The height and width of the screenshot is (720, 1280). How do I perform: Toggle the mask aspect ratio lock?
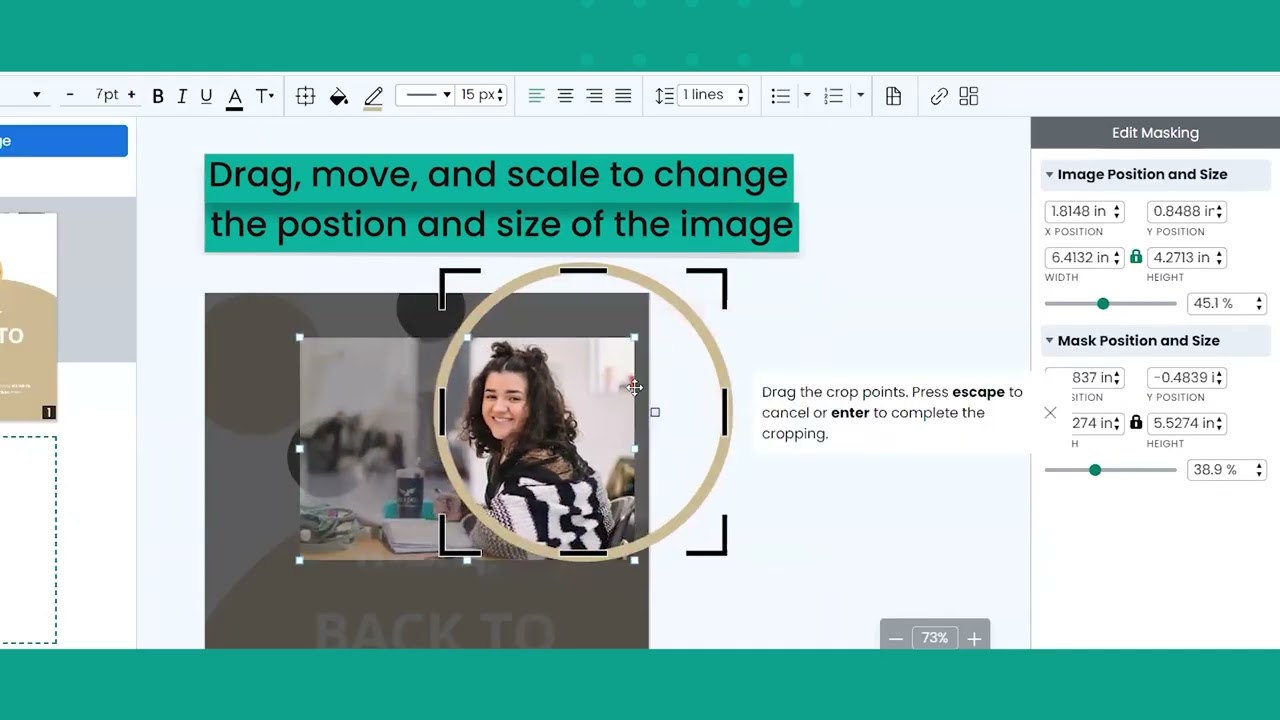pyautogui.click(x=1136, y=423)
